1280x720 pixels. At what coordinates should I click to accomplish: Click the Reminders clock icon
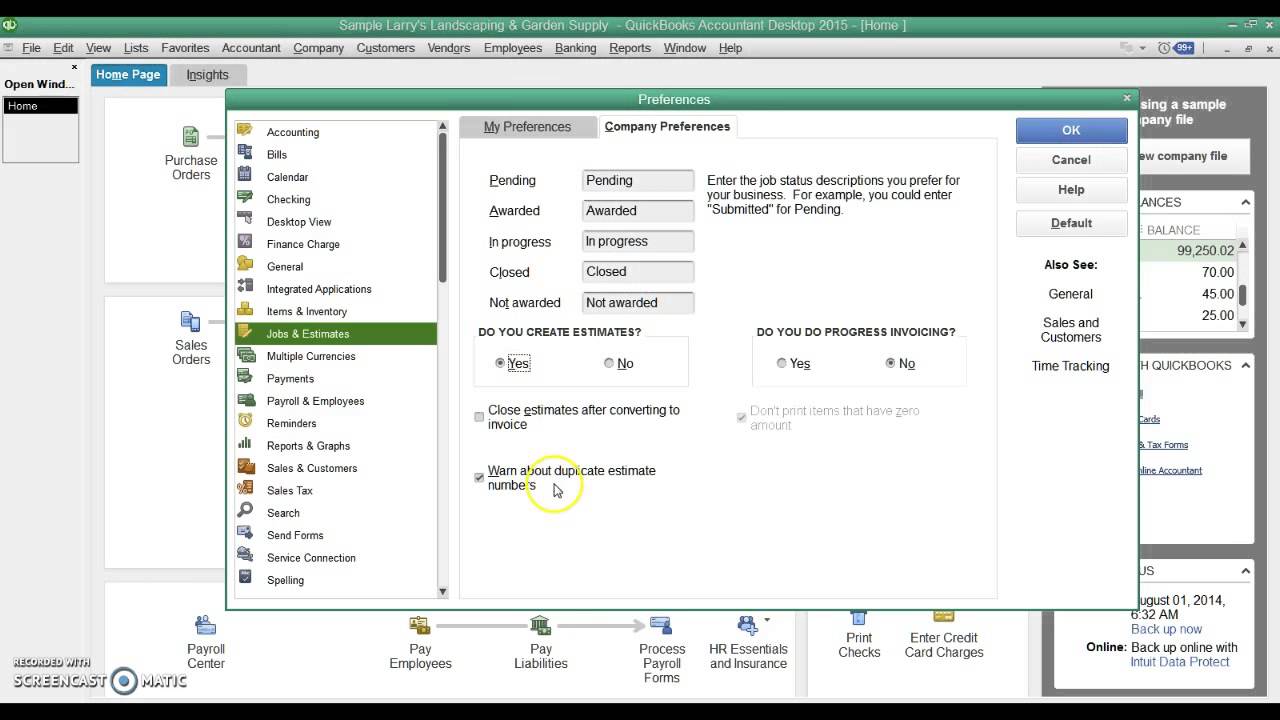(245, 422)
